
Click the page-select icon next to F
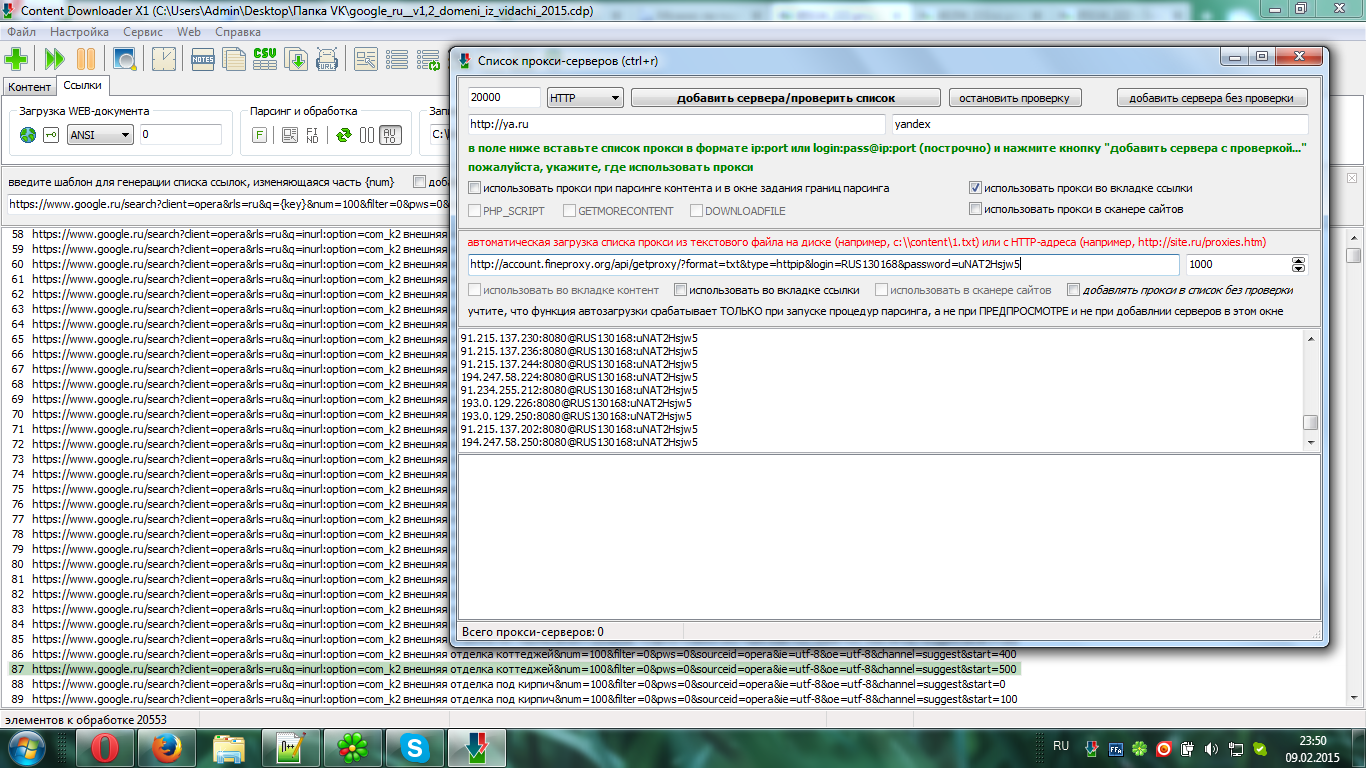(289, 135)
